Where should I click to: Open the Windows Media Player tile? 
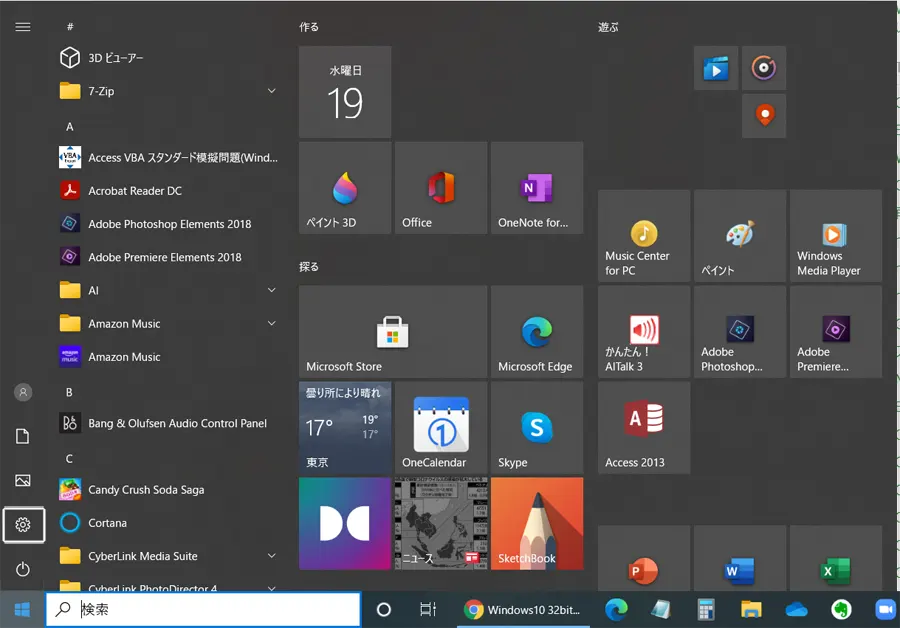pos(836,236)
